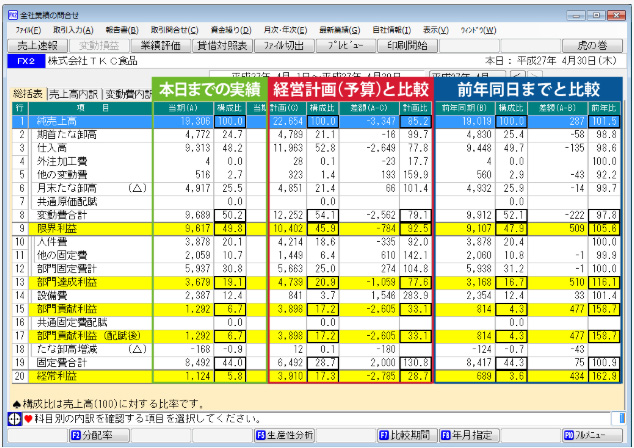Screen dimensions: 634x448
Task: Open the 月次・年次(E) menu
Action: pos(285,30)
